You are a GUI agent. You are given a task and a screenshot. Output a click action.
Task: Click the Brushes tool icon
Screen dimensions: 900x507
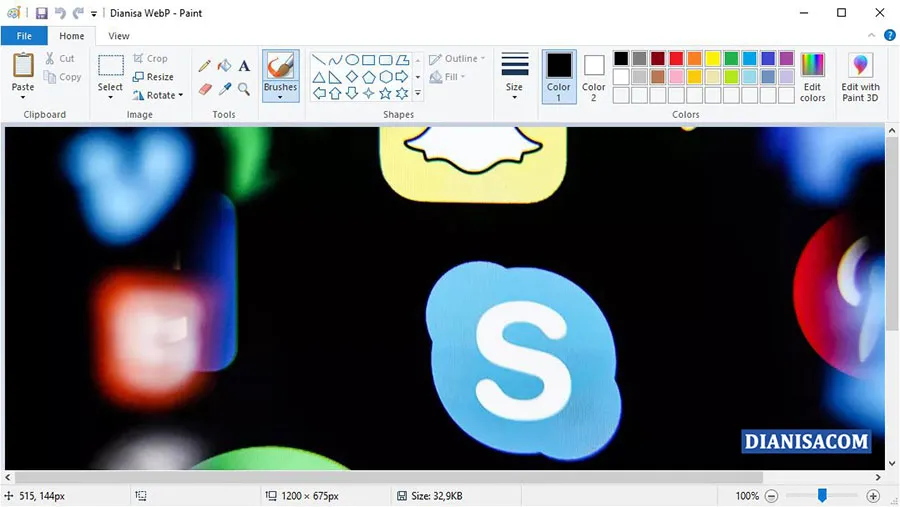(281, 65)
